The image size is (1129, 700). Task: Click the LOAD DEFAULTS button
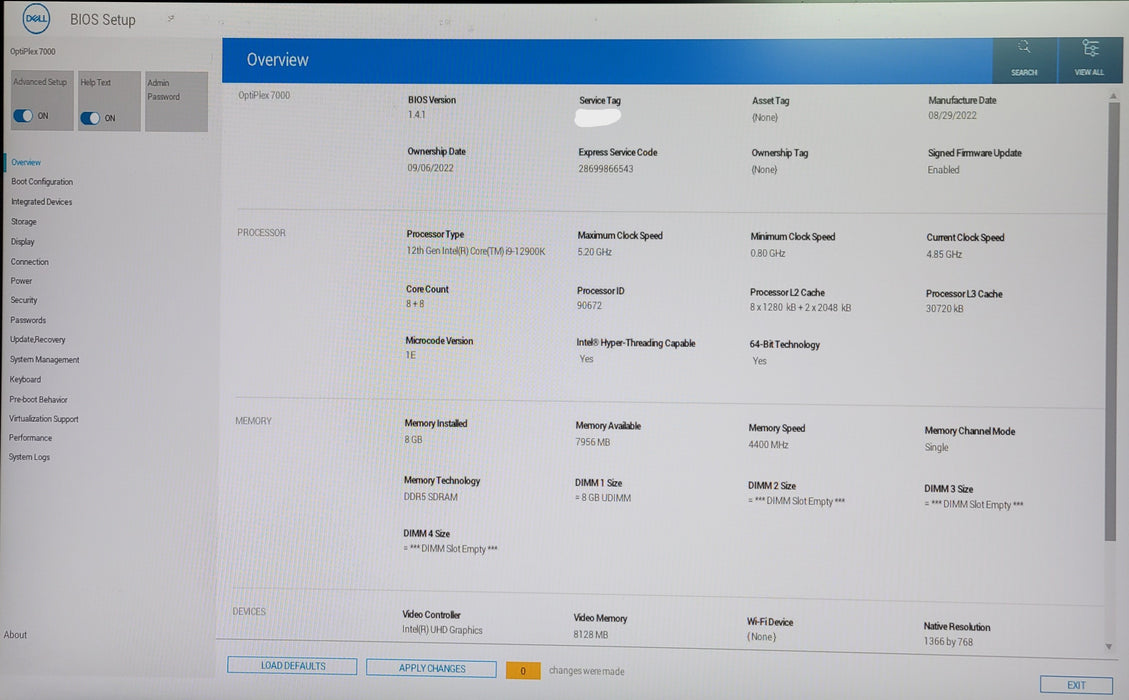pos(292,666)
